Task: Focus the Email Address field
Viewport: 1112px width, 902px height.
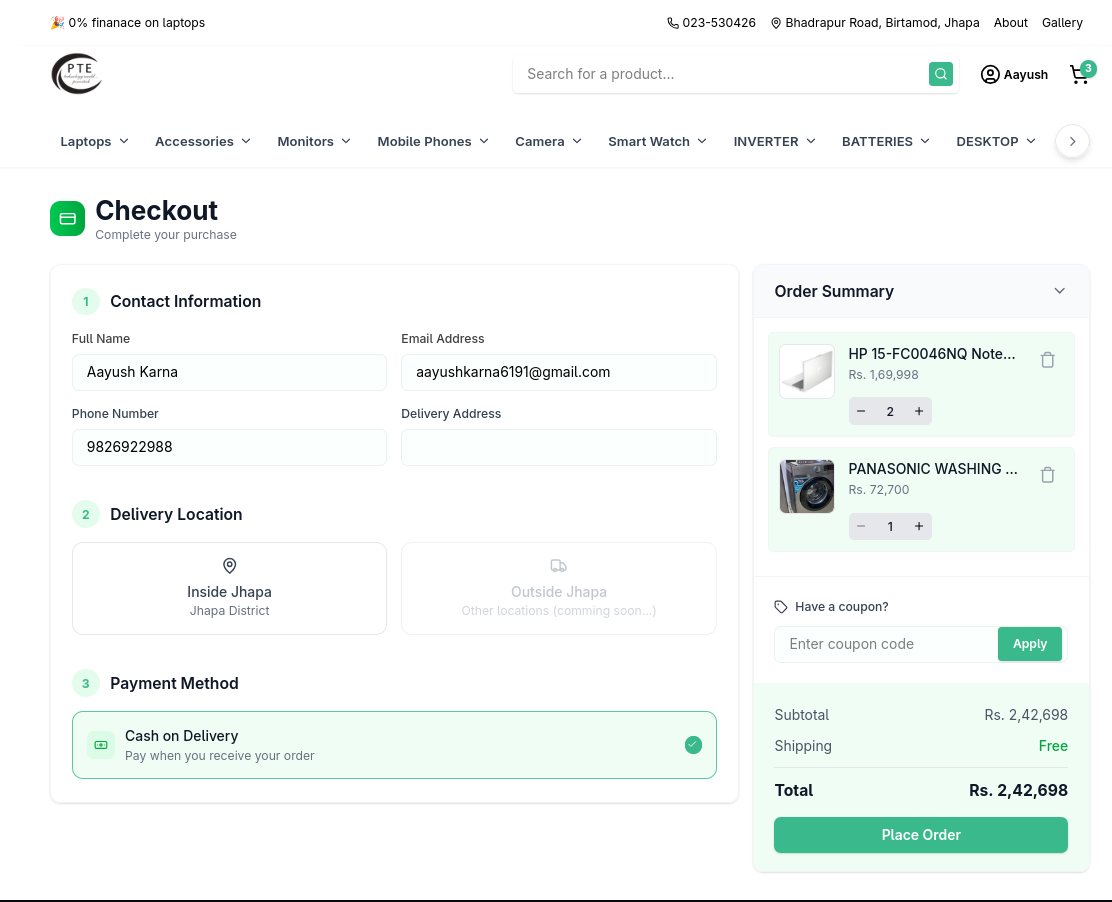Action: click(559, 372)
